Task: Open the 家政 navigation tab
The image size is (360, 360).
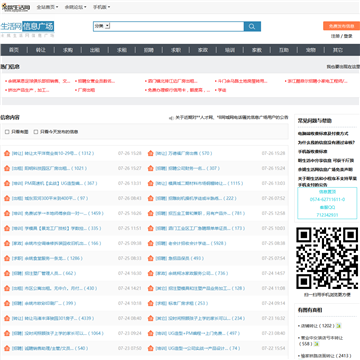Action: point(203,50)
